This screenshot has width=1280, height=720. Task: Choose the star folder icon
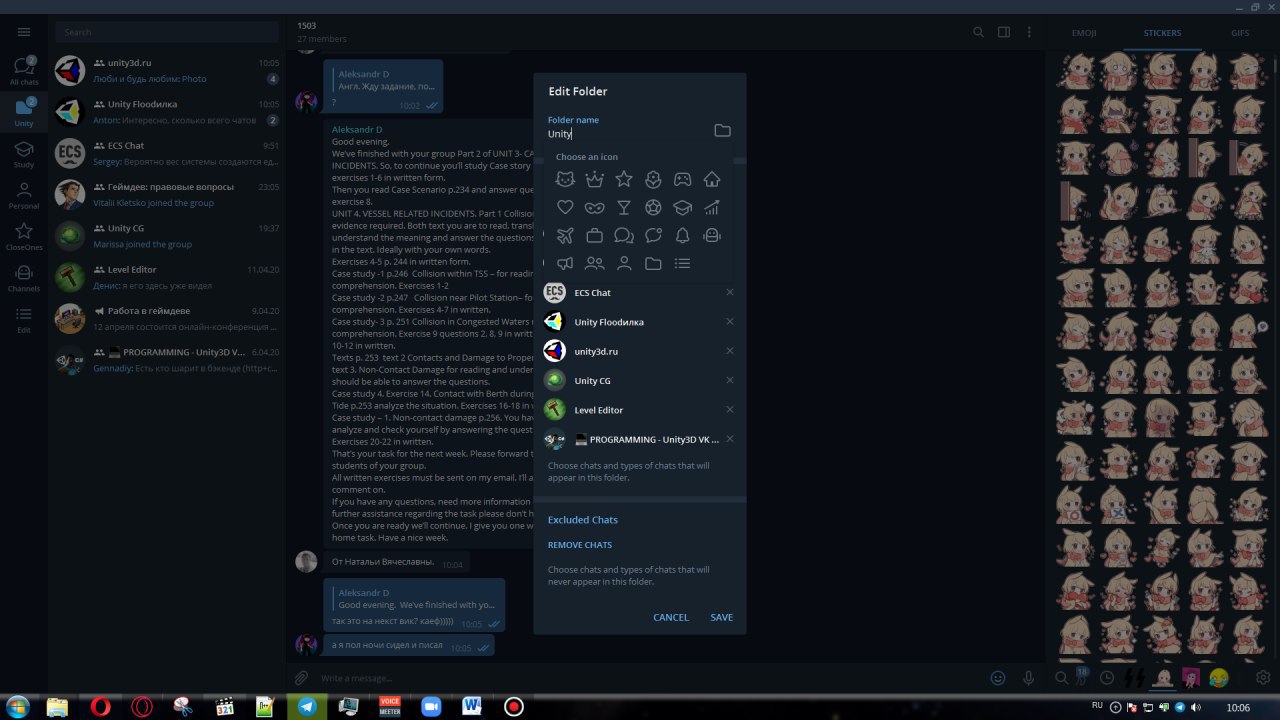point(624,179)
